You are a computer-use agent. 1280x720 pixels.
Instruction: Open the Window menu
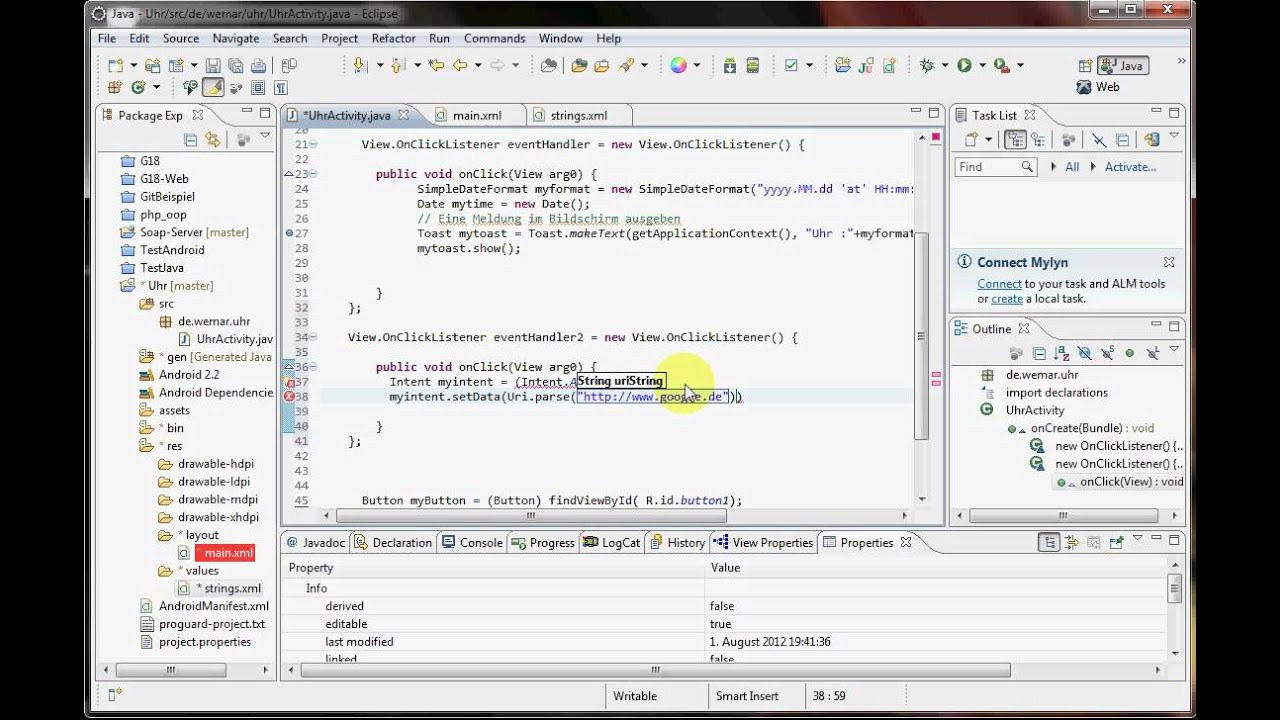pos(560,38)
